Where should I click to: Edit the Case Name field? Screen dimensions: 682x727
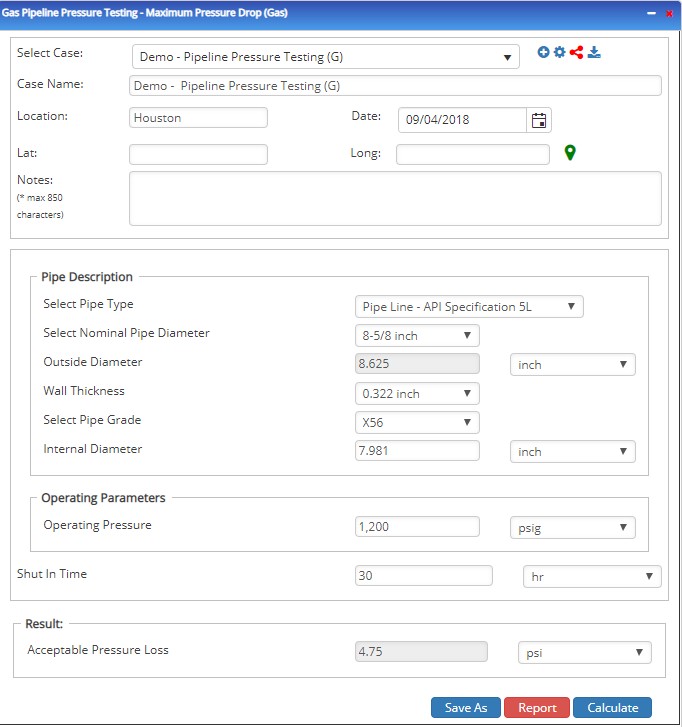[395, 86]
